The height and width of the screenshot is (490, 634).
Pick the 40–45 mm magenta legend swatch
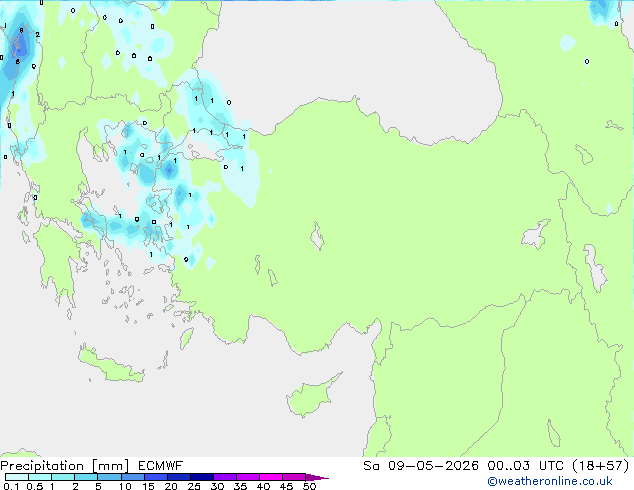click(x=271, y=477)
